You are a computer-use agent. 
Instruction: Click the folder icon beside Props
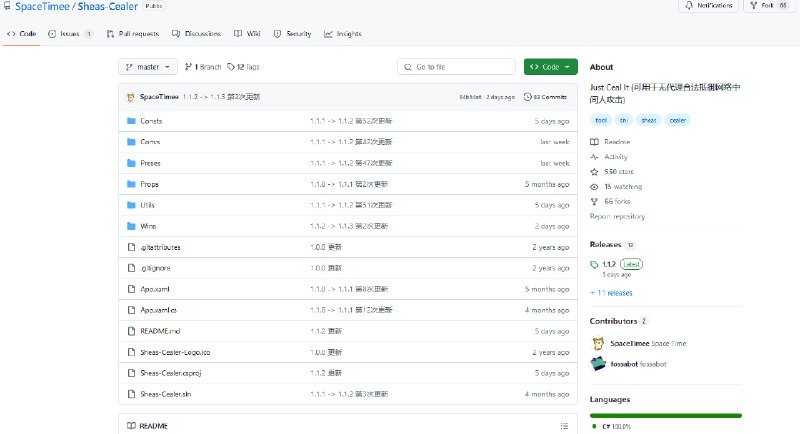click(x=131, y=184)
